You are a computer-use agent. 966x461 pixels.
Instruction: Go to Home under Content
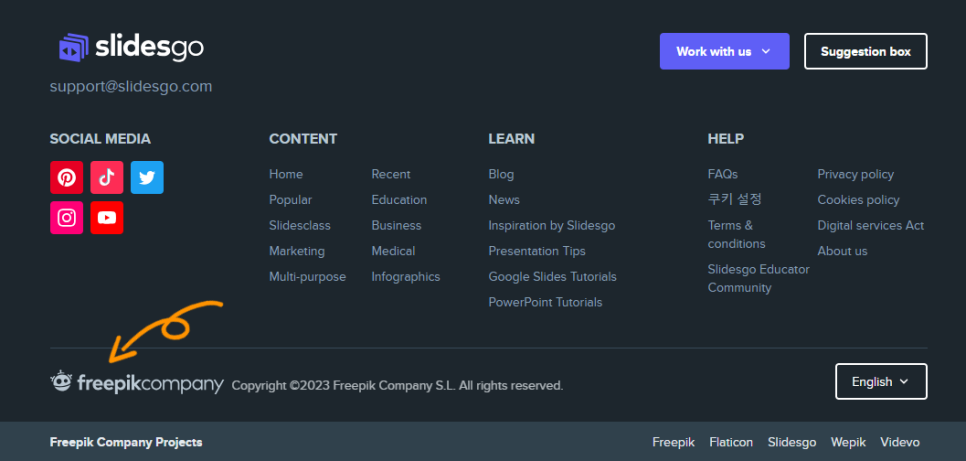tap(286, 174)
